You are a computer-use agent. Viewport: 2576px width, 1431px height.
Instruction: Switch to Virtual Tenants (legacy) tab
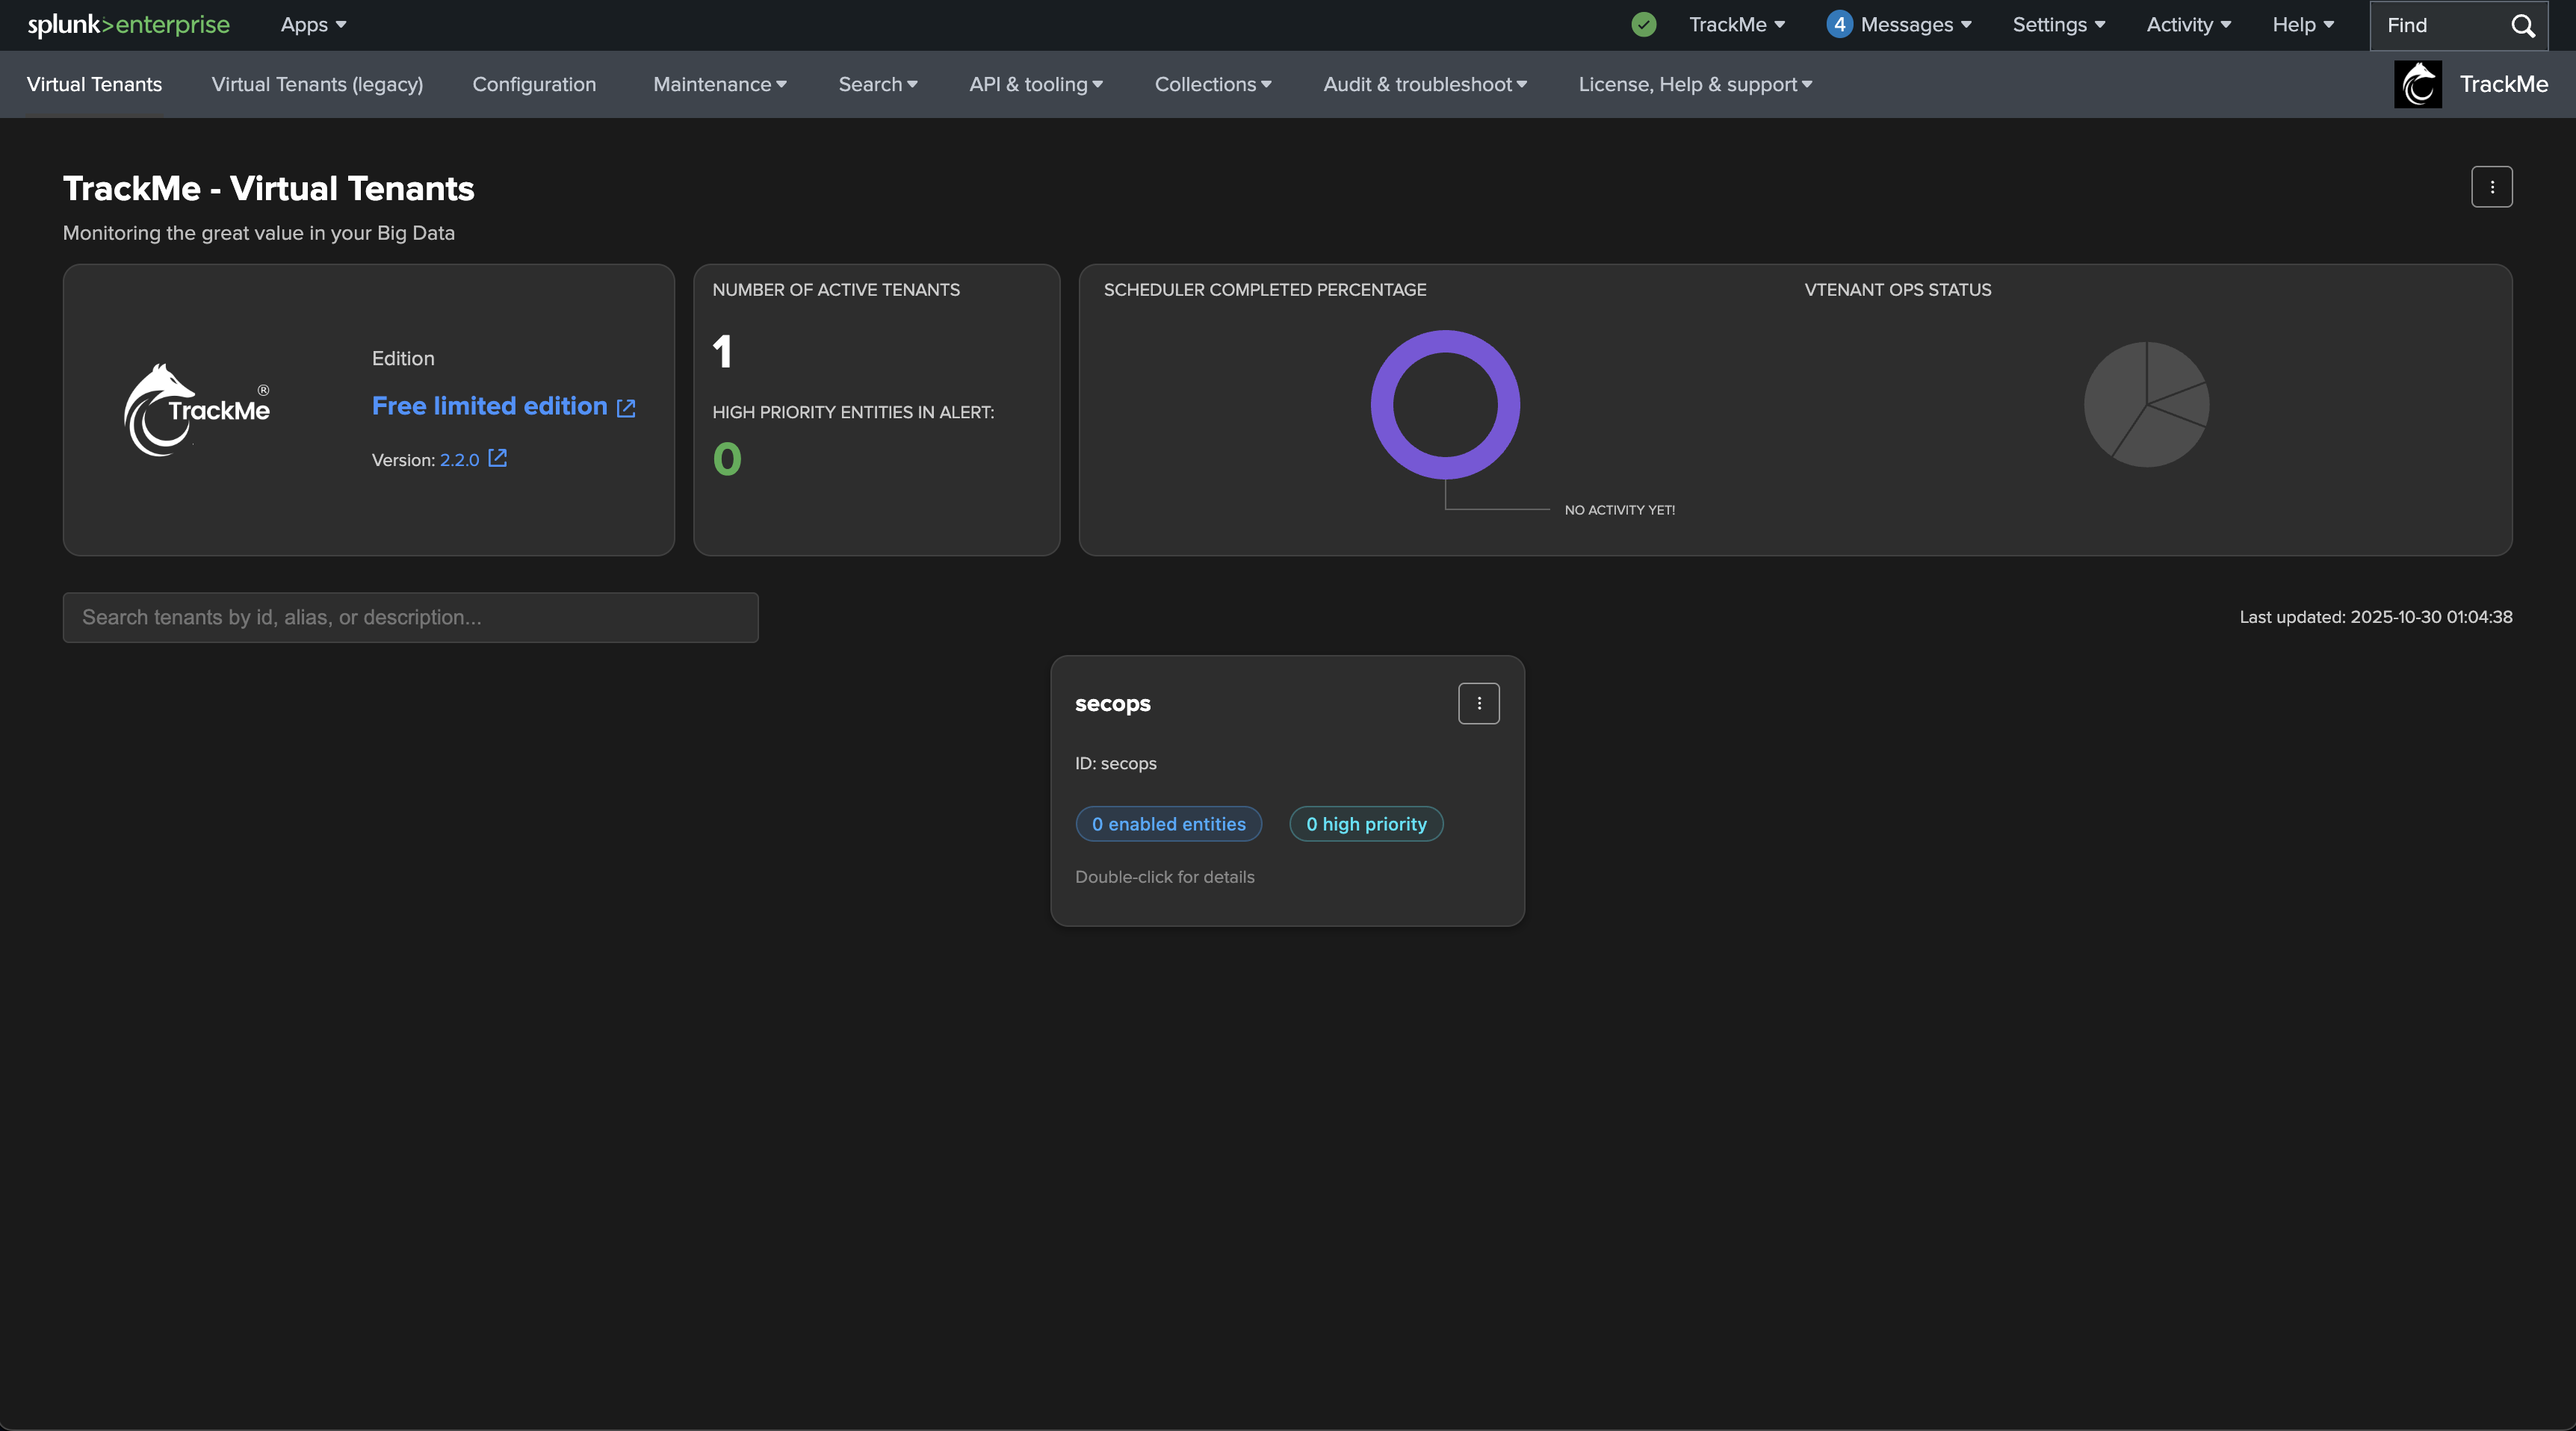(x=317, y=84)
